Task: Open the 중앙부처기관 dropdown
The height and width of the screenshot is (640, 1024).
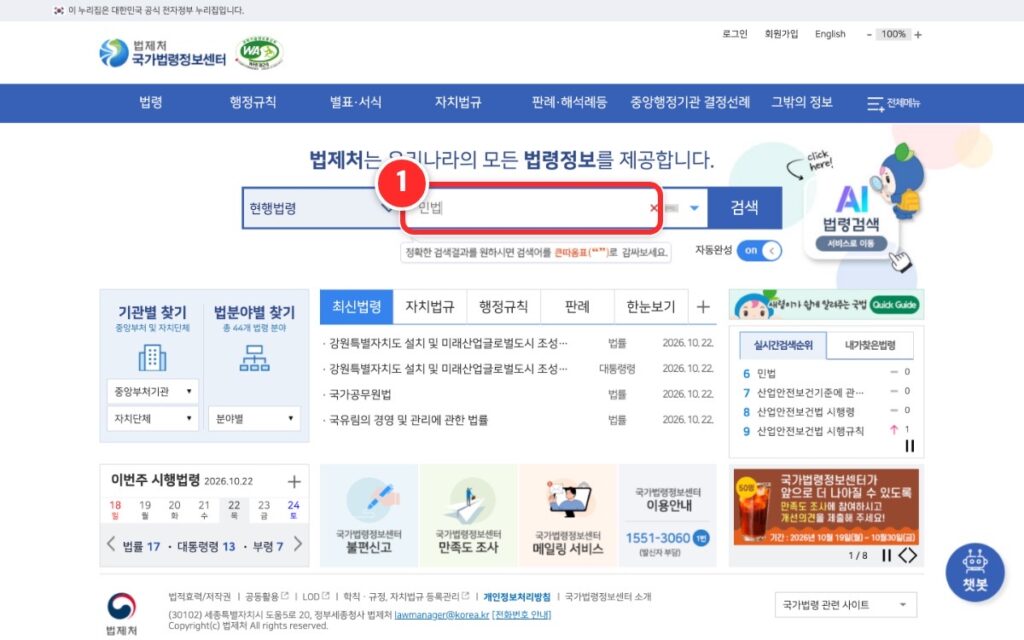Action: pos(153,391)
